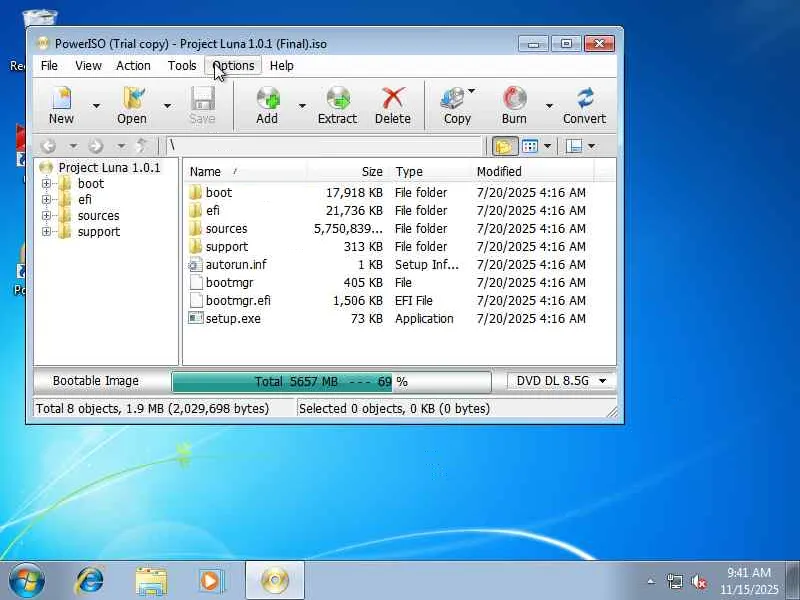Click the bootmgr.efi file icon
The width and height of the screenshot is (800, 600).
click(195, 301)
